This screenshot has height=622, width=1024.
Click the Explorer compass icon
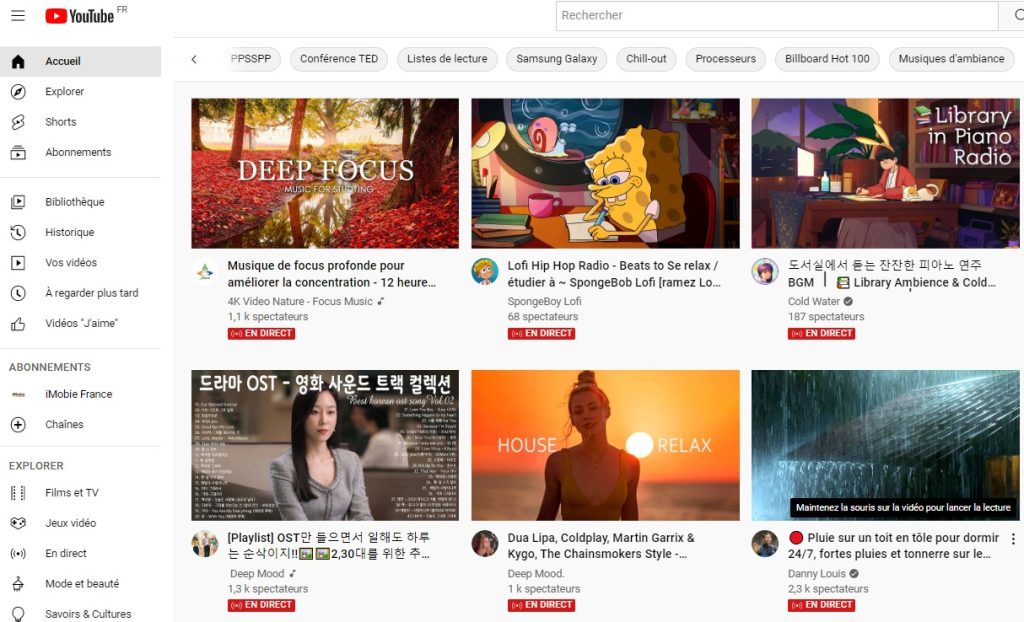(x=18, y=91)
